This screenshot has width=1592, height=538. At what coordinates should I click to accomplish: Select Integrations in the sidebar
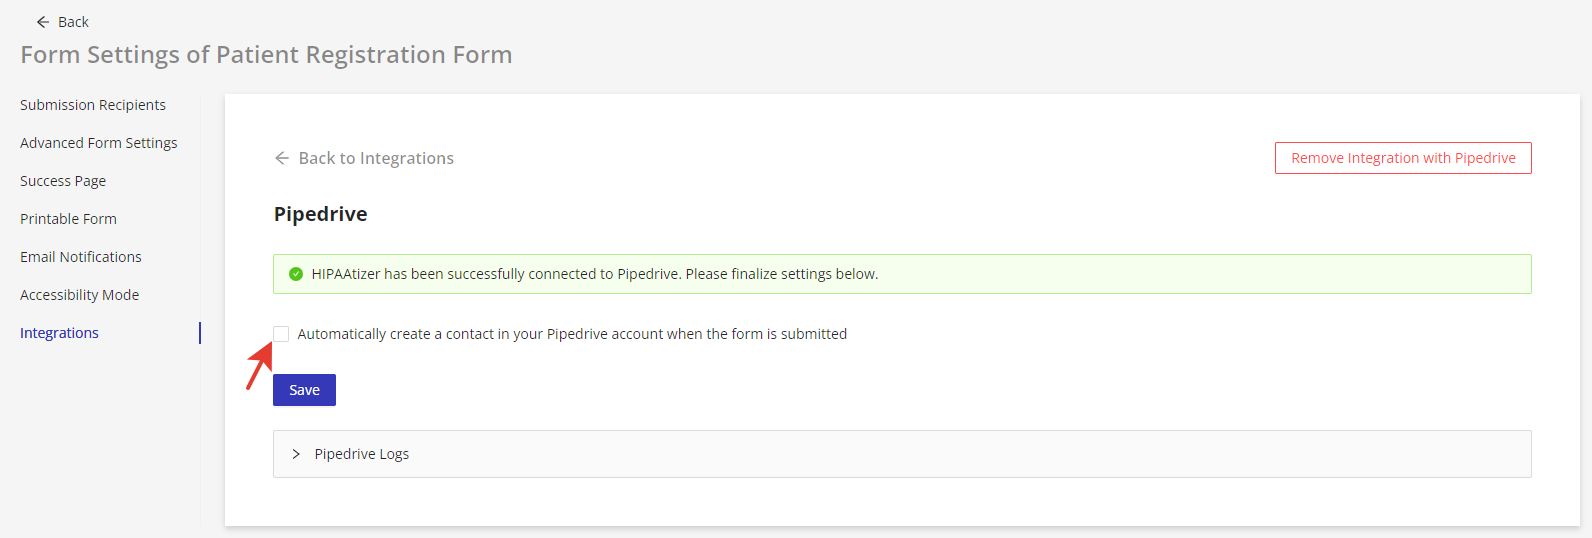pyautogui.click(x=59, y=333)
